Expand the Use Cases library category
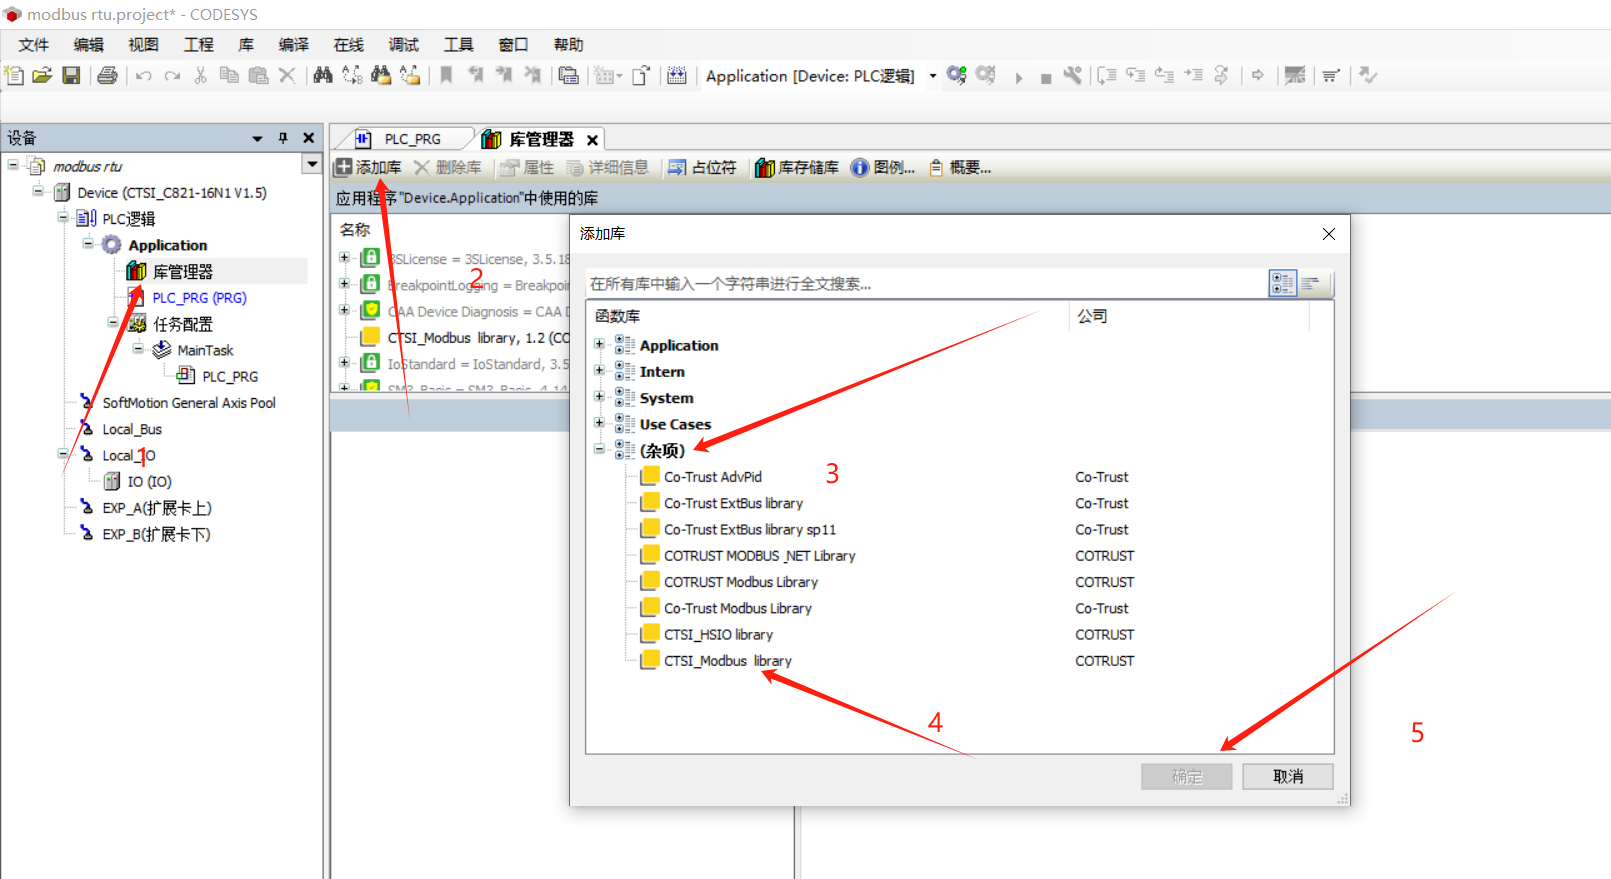Screen dimensions: 1611x879 [599, 422]
